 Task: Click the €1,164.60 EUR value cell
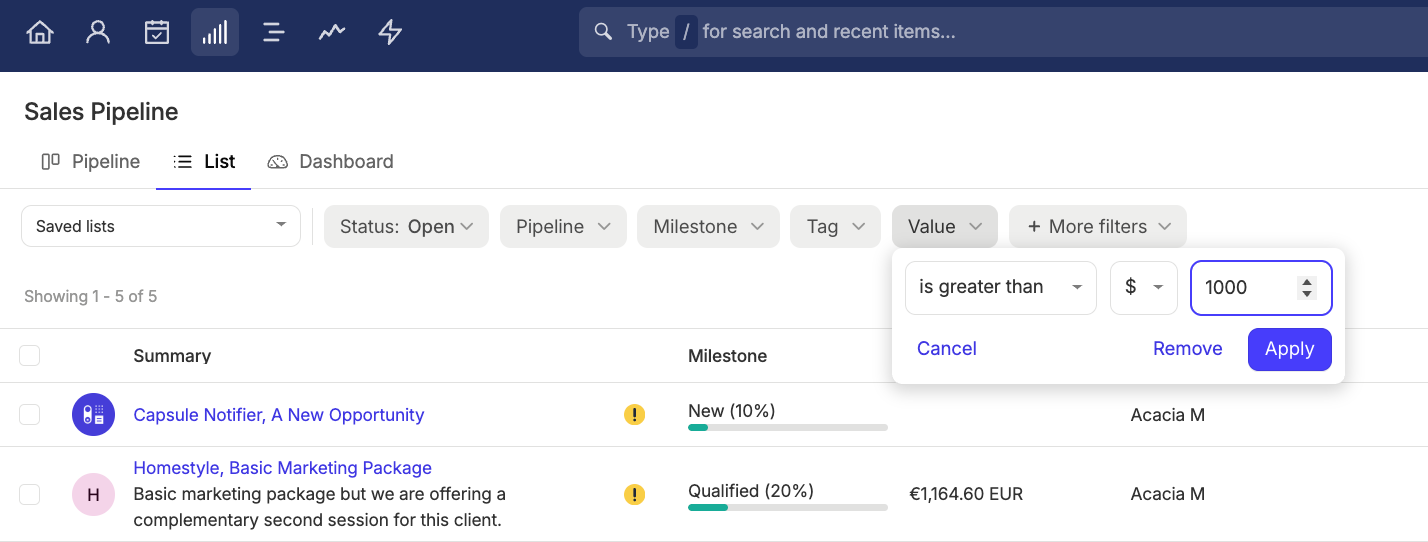pyautogui.click(x=966, y=494)
